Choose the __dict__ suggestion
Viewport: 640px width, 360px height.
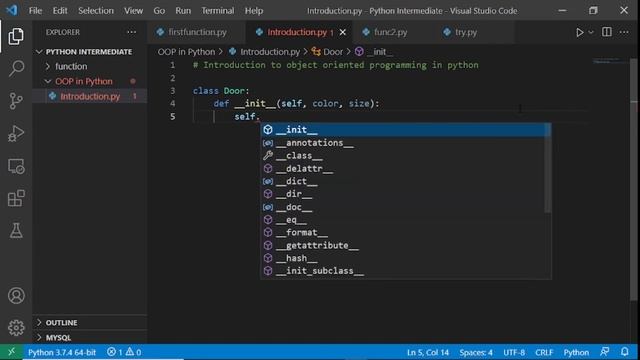406,181
